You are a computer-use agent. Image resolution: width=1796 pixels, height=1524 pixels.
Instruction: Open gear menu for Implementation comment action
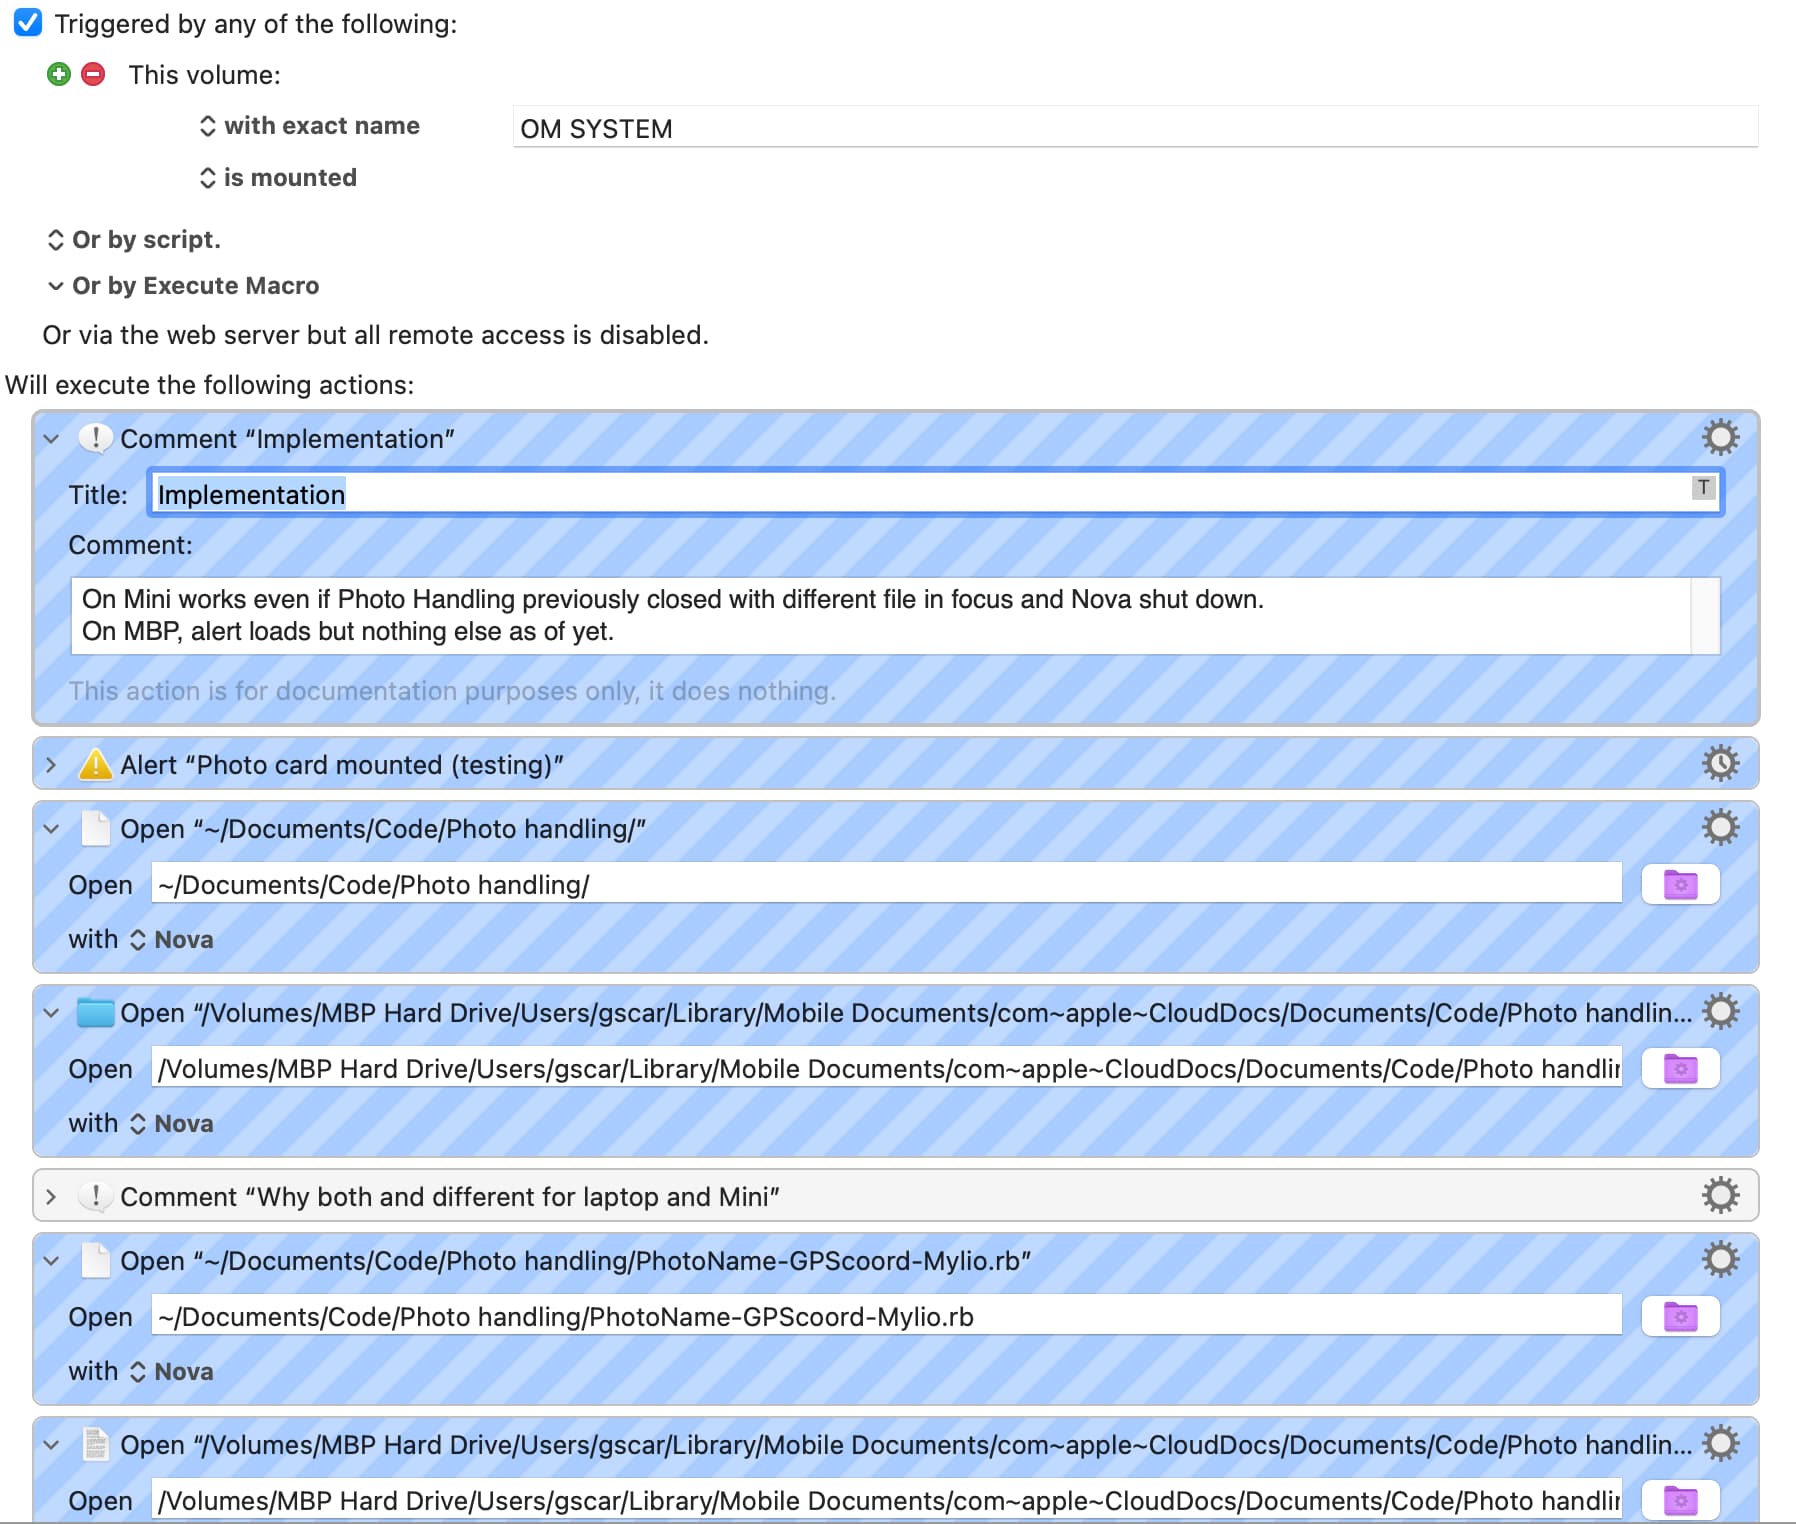click(1720, 438)
